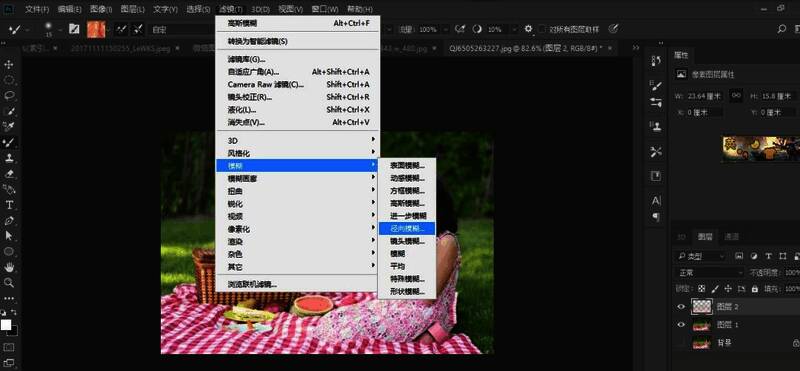Expand the hidden document tabs chevron
Screen dimensions: 800x371
pyautogui.click(x=636, y=48)
